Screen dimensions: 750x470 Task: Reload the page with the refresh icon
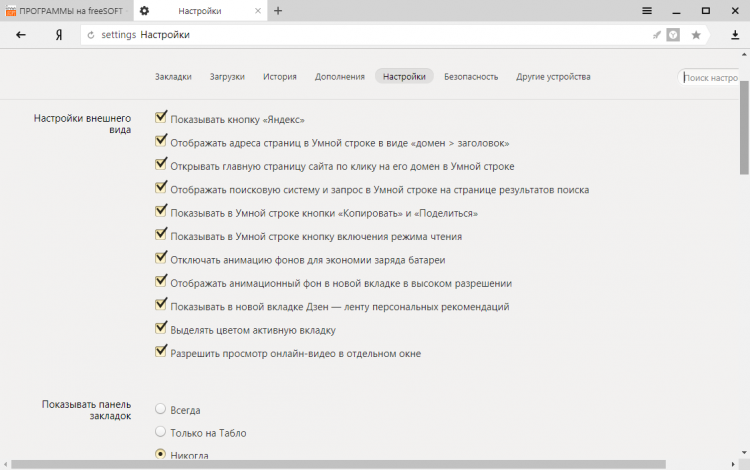(x=91, y=35)
